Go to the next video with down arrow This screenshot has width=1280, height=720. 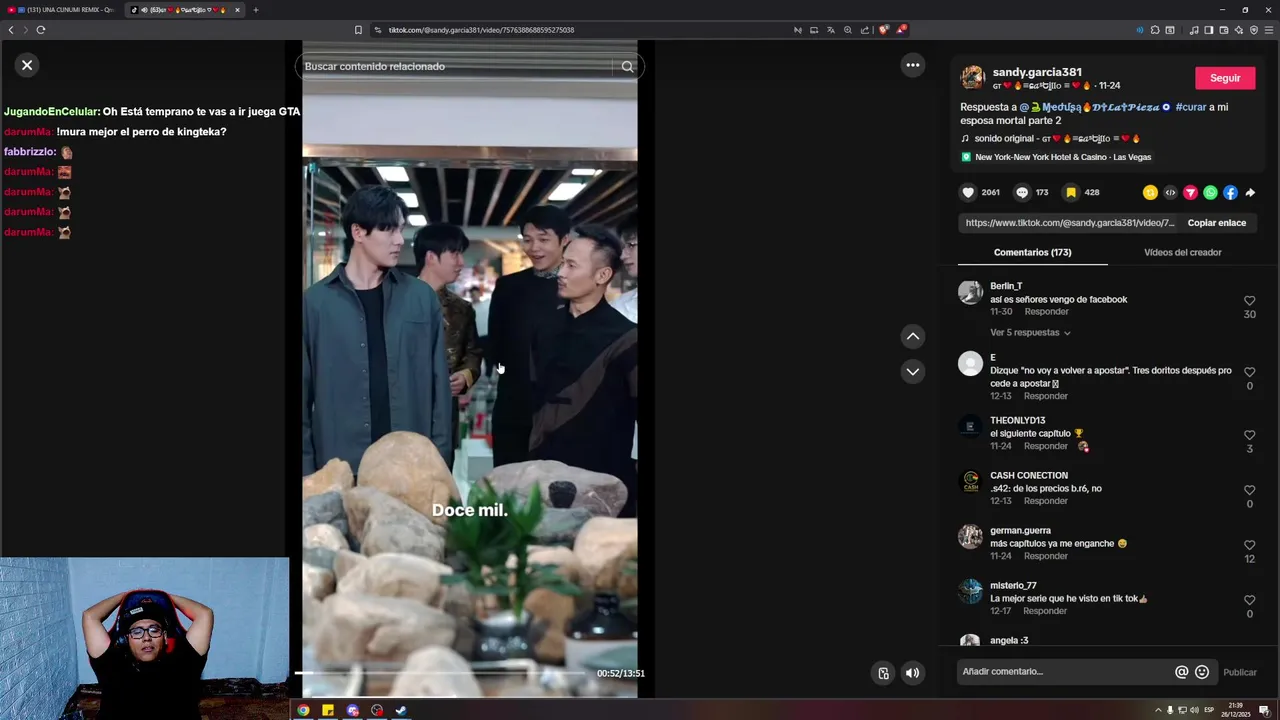[x=912, y=371]
